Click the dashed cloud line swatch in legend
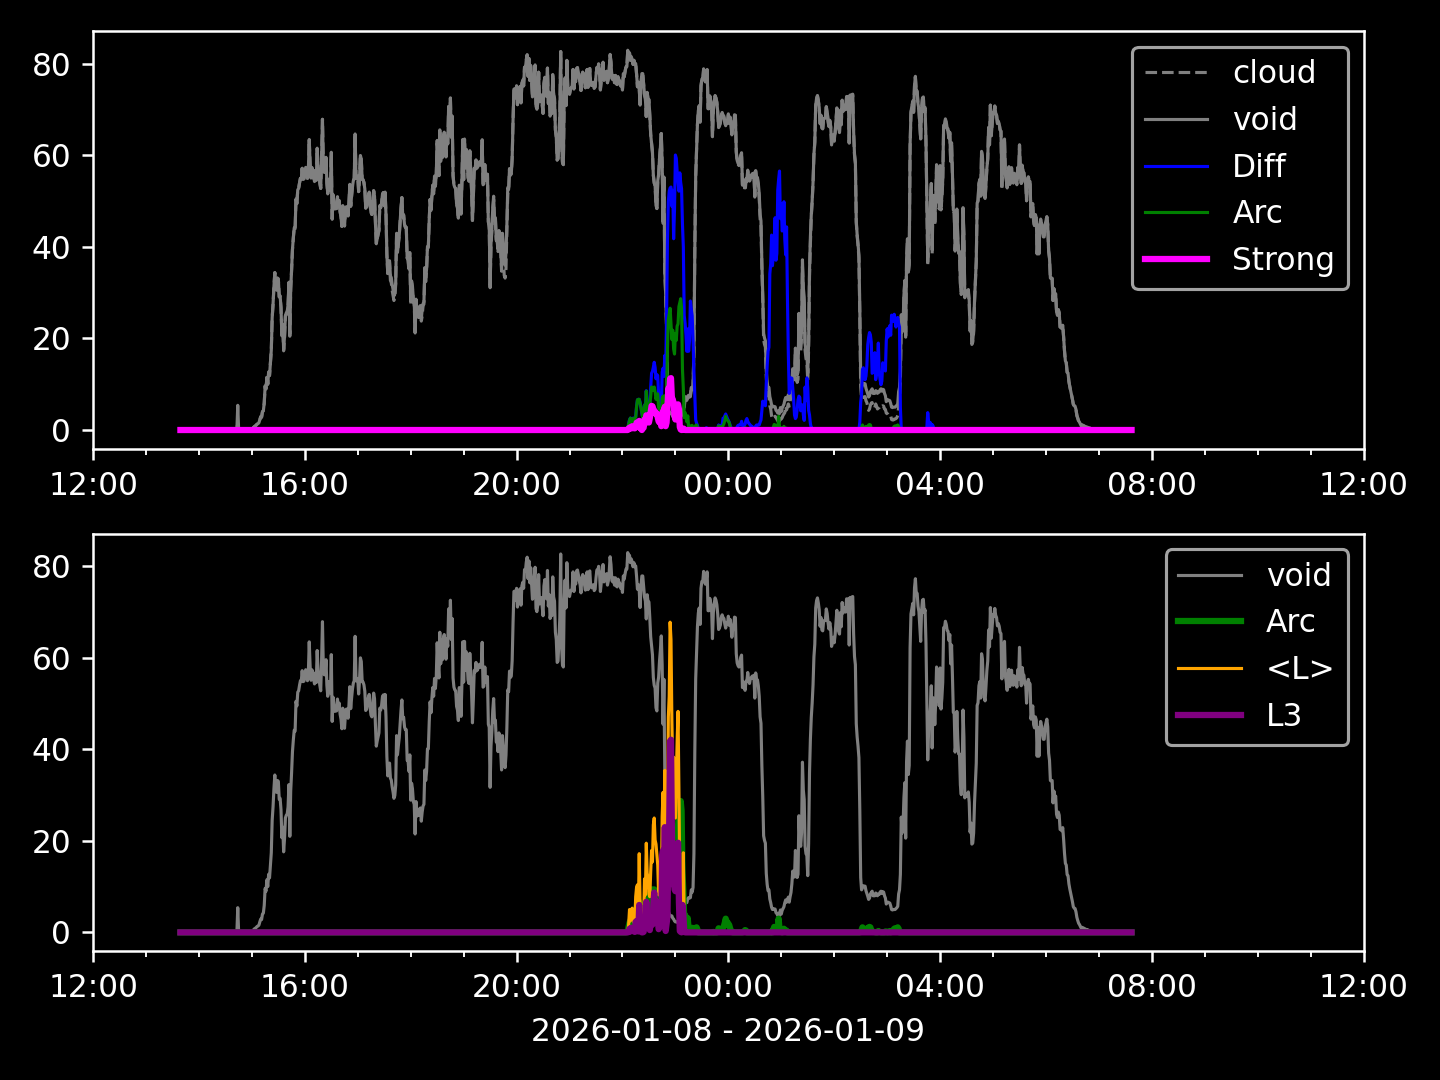The height and width of the screenshot is (1080, 1440). click(1176, 73)
